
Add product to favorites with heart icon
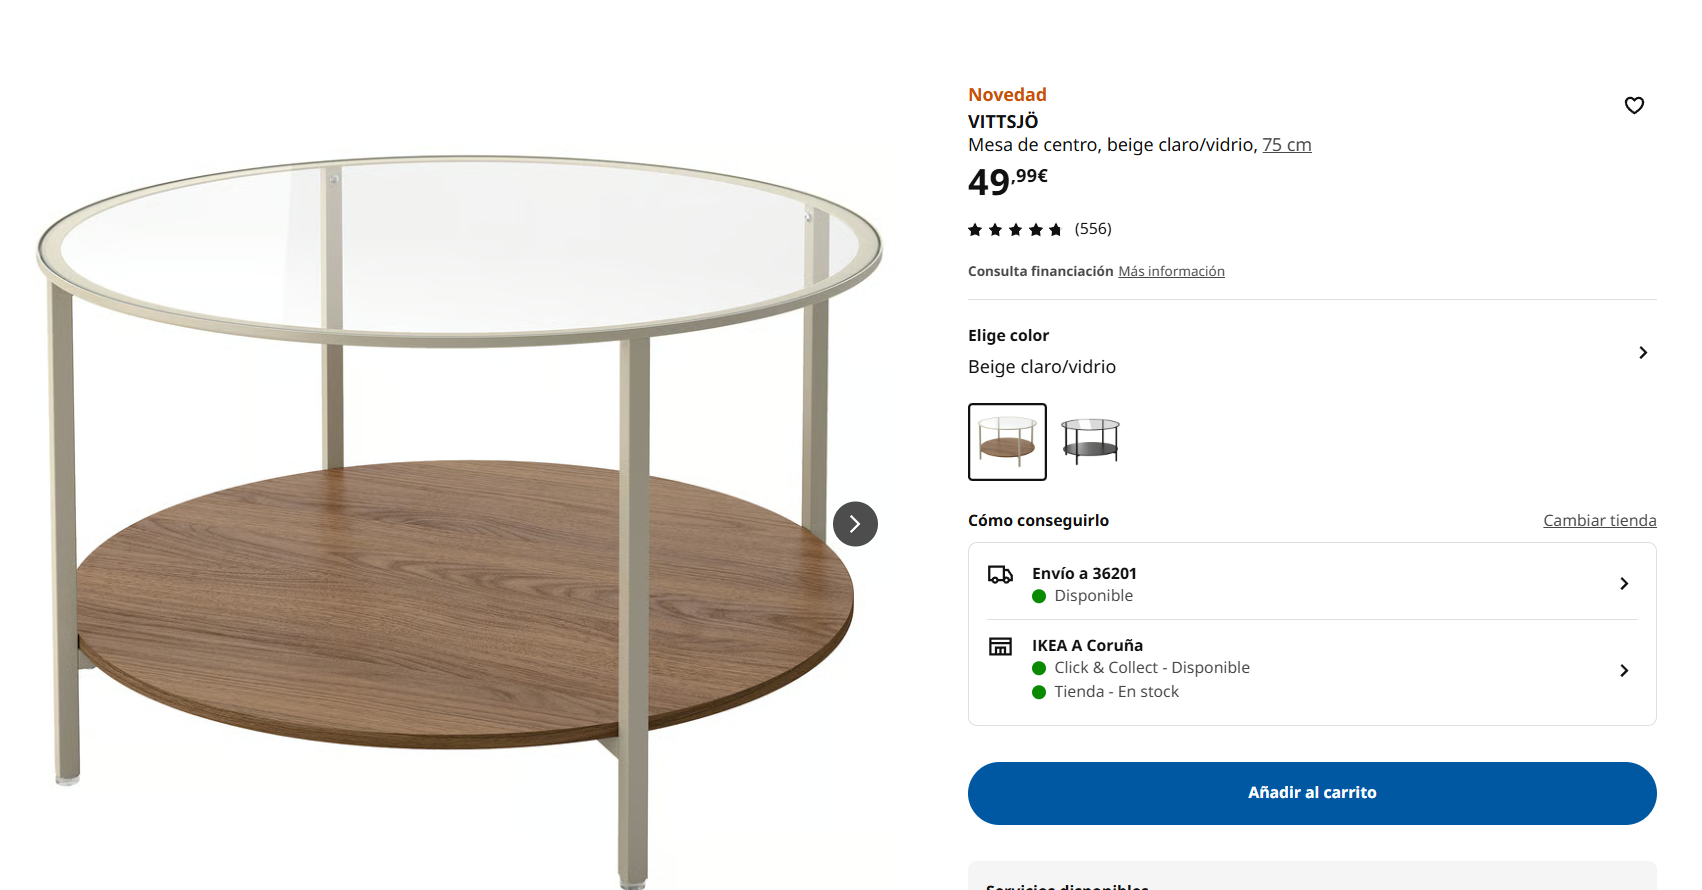1634,105
